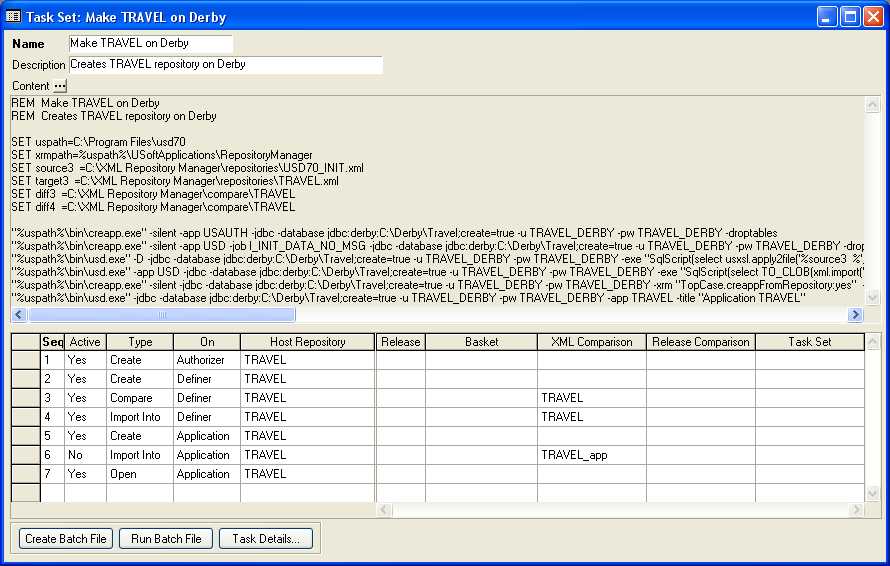Click the Task Set column header
The width and height of the screenshot is (890, 566).
(810, 342)
